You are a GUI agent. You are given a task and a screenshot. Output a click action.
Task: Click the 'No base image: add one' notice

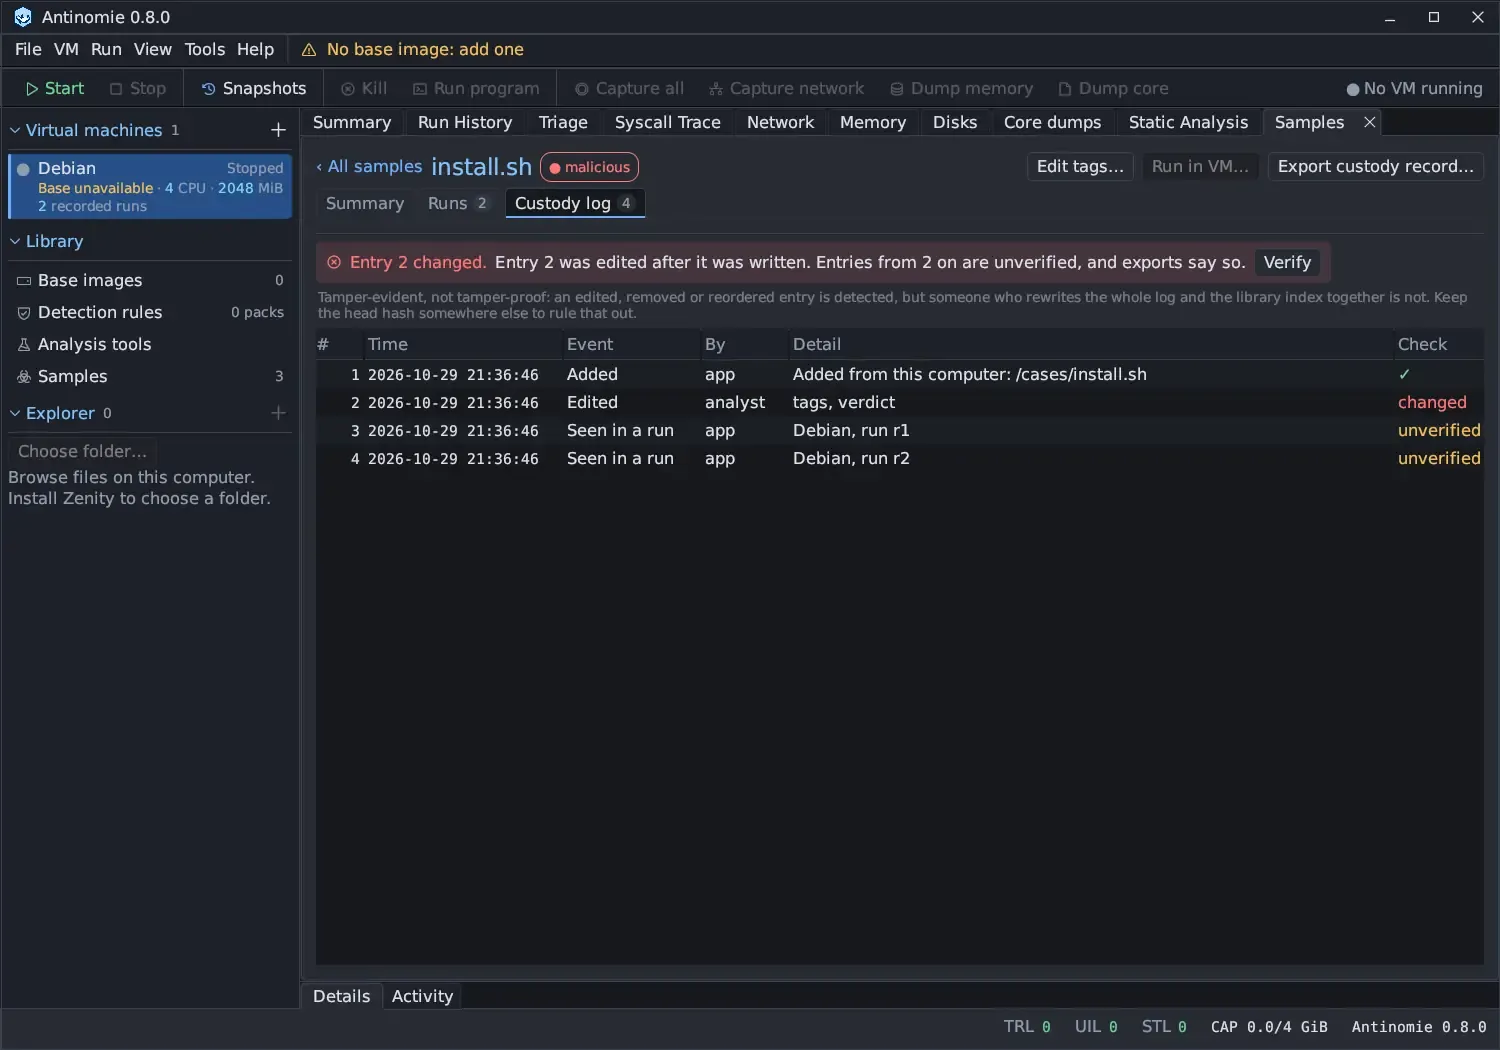425,49
